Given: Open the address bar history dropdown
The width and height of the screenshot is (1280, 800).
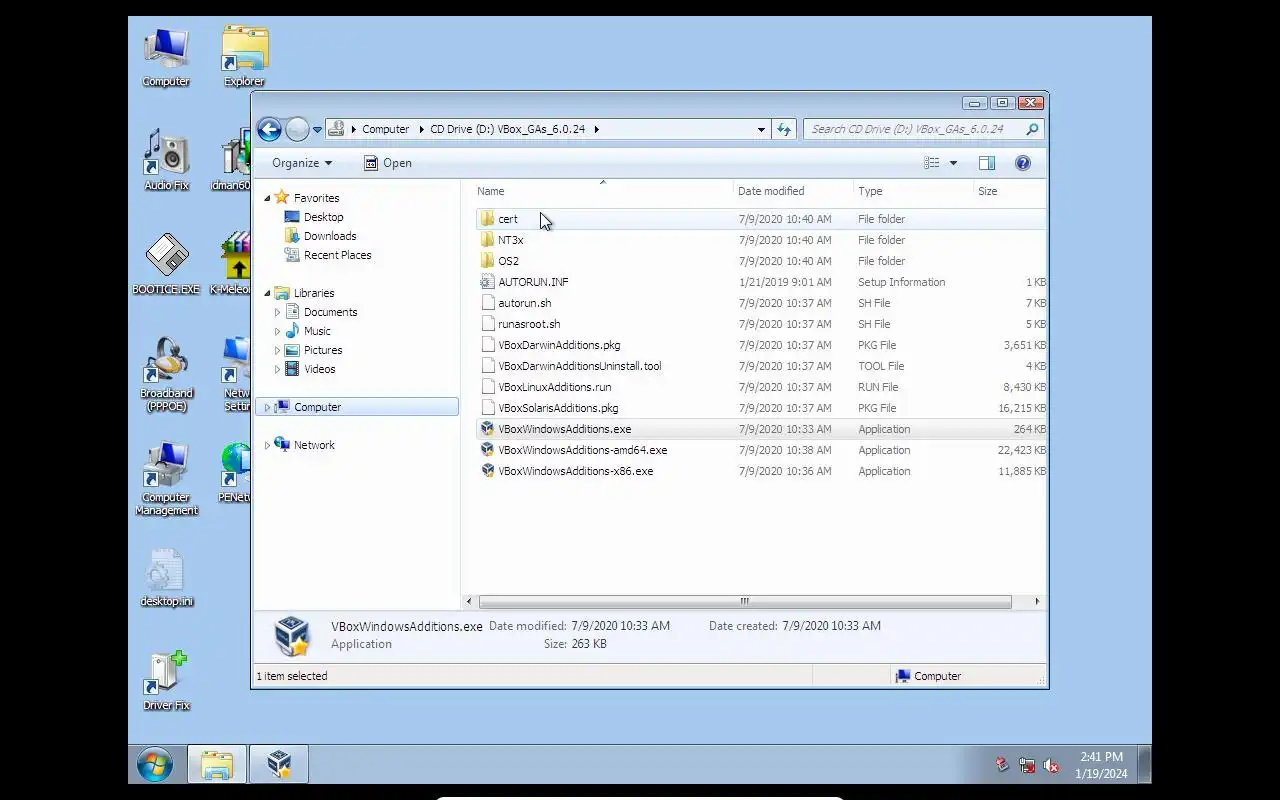Looking at the screenshot, I should [761, 129].
